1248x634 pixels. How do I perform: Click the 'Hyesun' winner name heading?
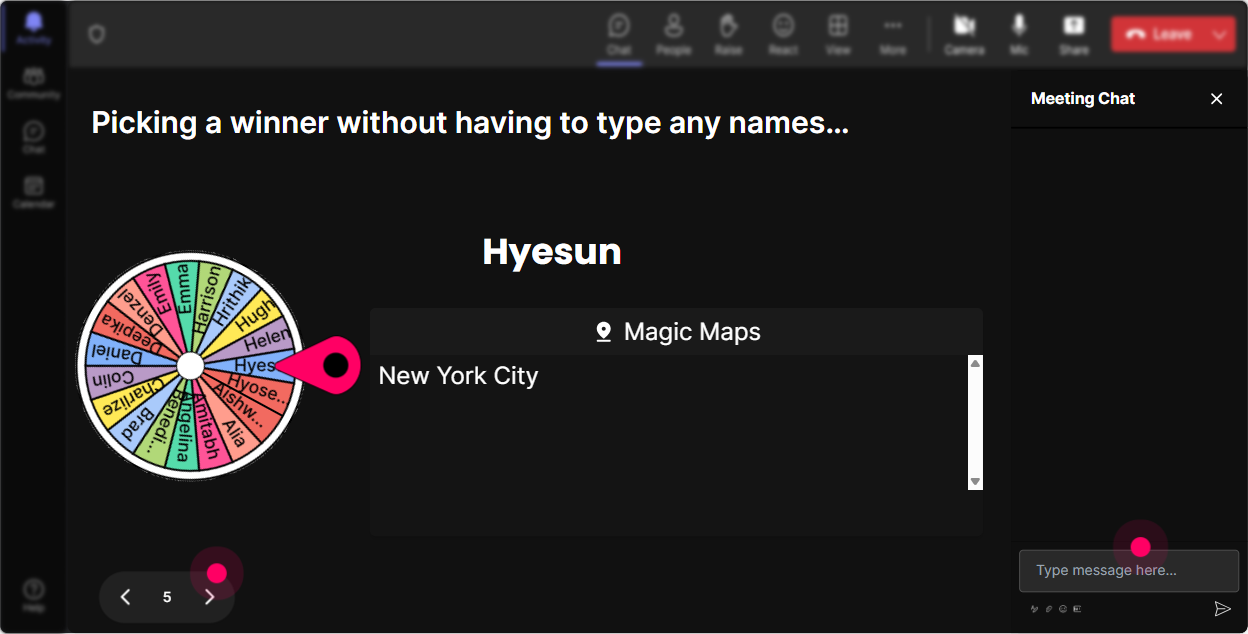tap(552, 252)
